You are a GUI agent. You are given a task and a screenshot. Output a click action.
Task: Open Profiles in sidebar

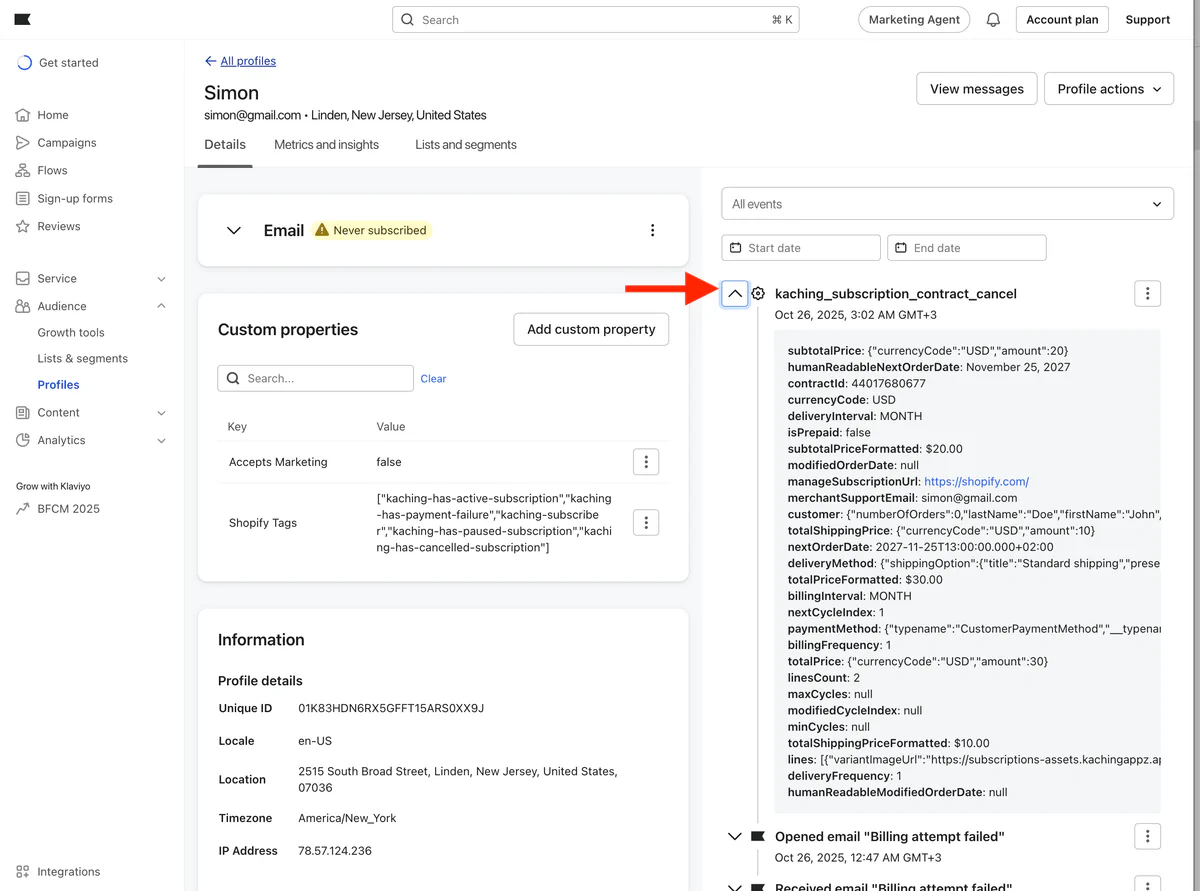click(59, 385)
